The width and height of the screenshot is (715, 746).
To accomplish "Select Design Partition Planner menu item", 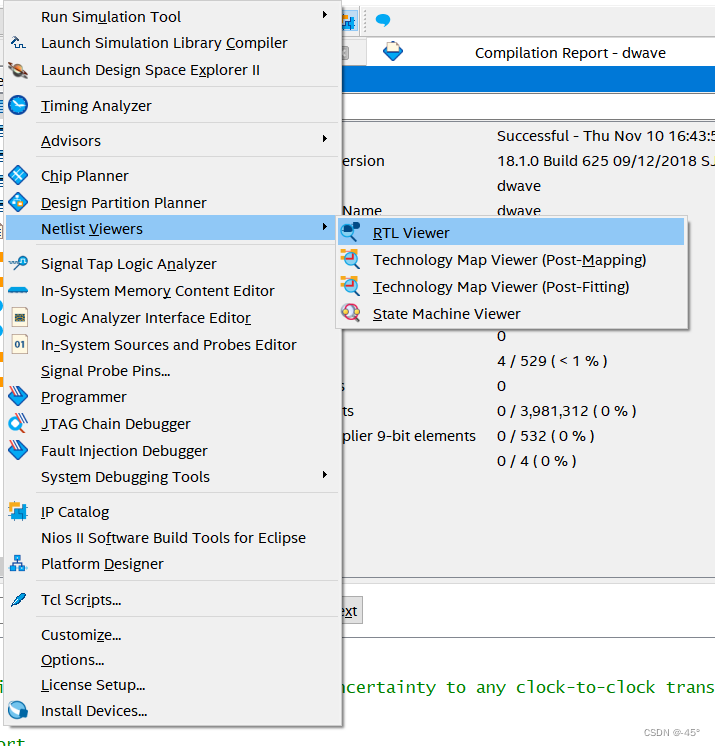I will click(171, 203).
